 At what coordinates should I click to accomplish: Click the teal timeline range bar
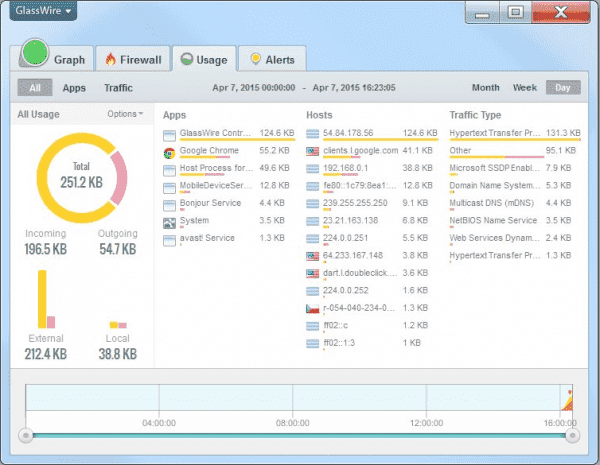(299, 436)
